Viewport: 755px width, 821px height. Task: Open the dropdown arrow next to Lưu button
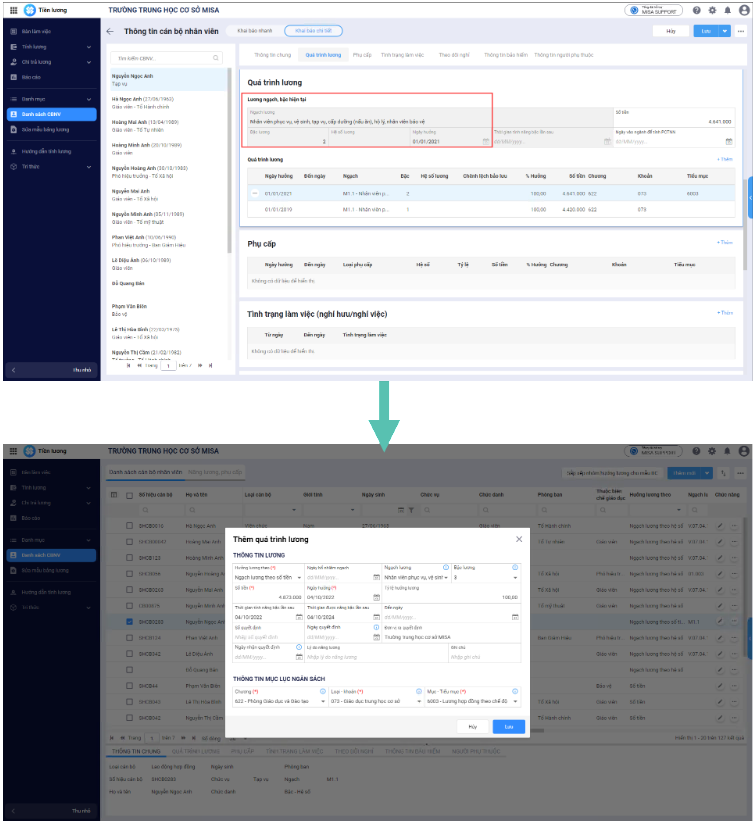tap(724, 31)
